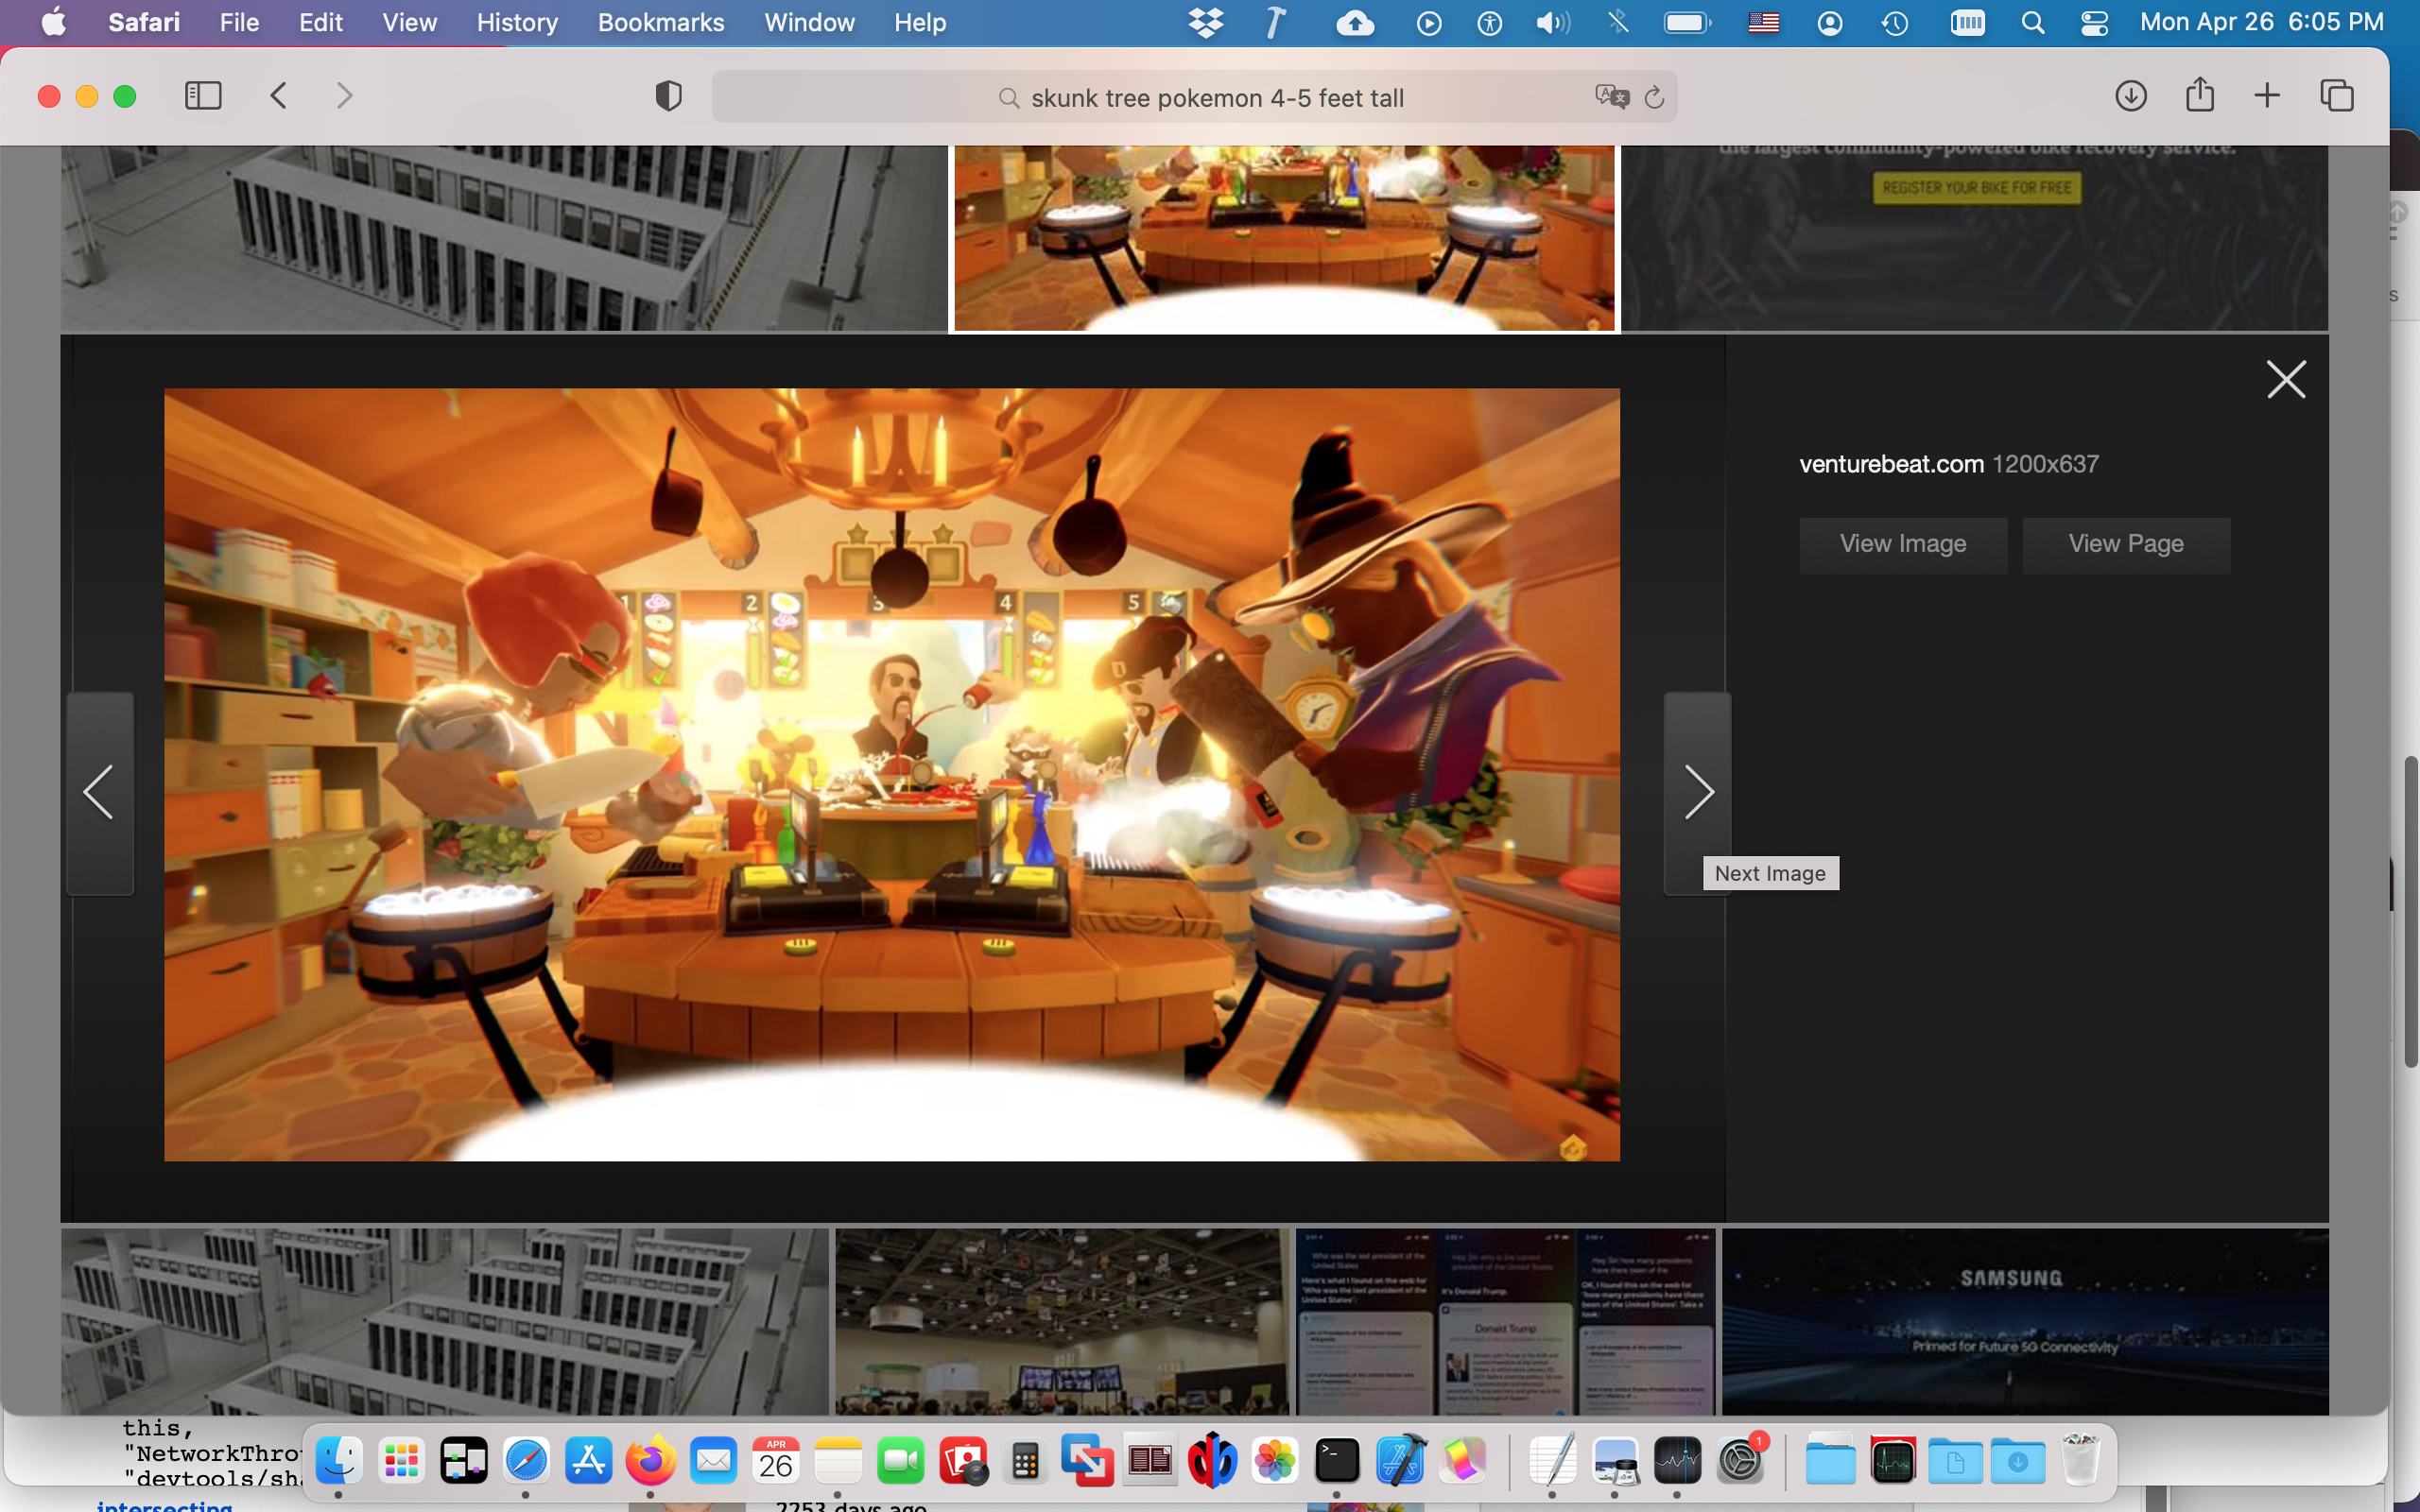
Task: Open the View menu
Action: pyautogui.click(x=409, y=22)
